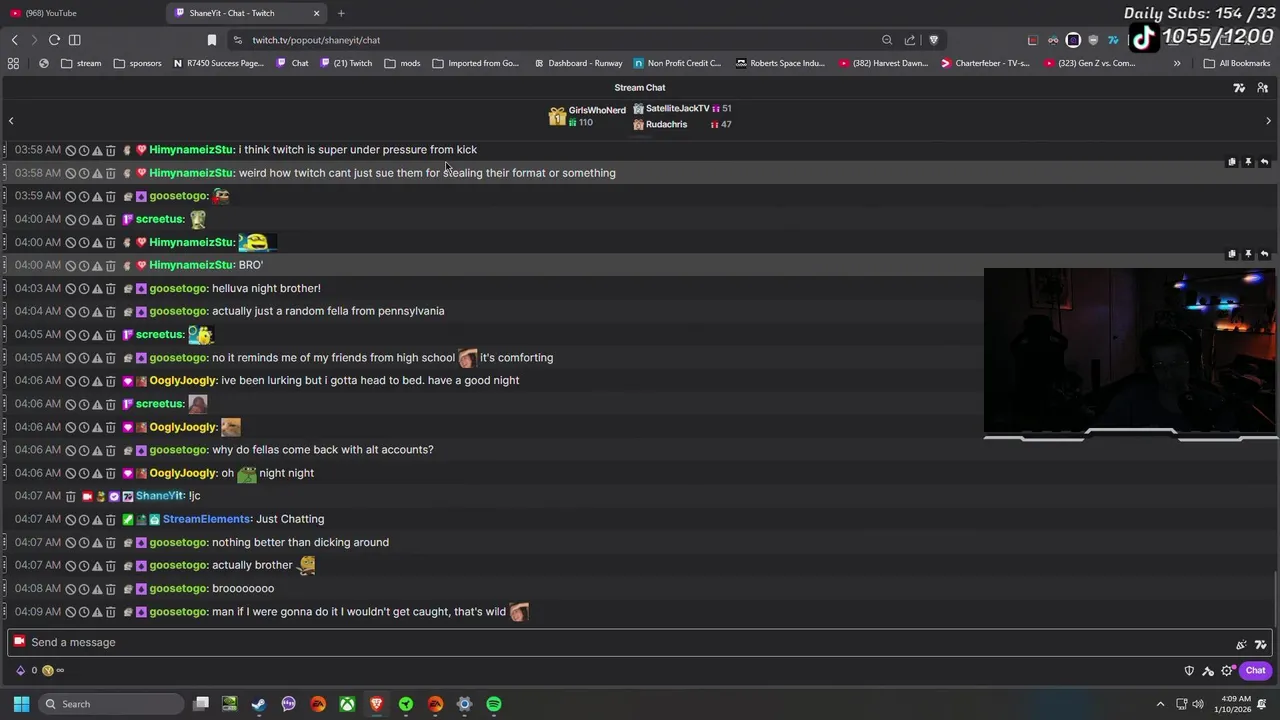Expand hidden bookmarks overflow chevron
The width and height of the screenshot is (1280, 720).
click(x=1177, y=63)
